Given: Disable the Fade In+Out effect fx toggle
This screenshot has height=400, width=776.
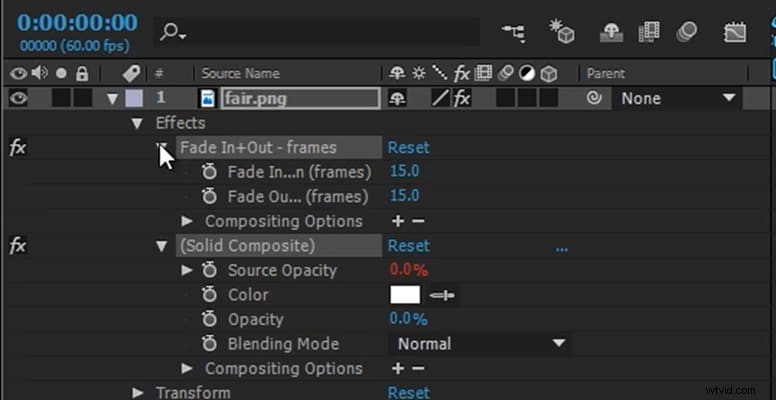Looking at the screenshot, I should tap(17, 148).
